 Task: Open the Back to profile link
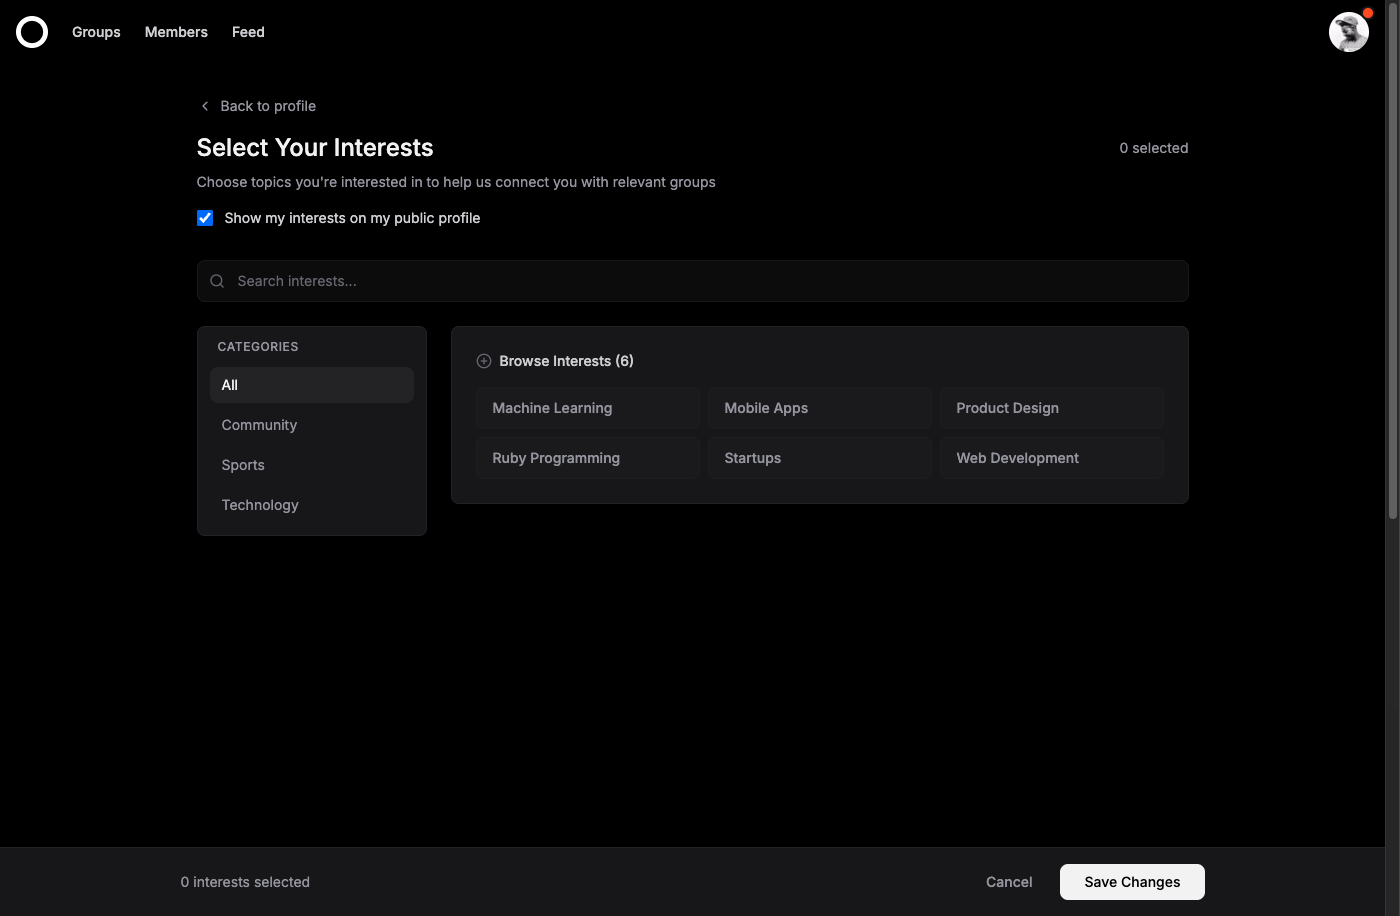pos(268,105)
